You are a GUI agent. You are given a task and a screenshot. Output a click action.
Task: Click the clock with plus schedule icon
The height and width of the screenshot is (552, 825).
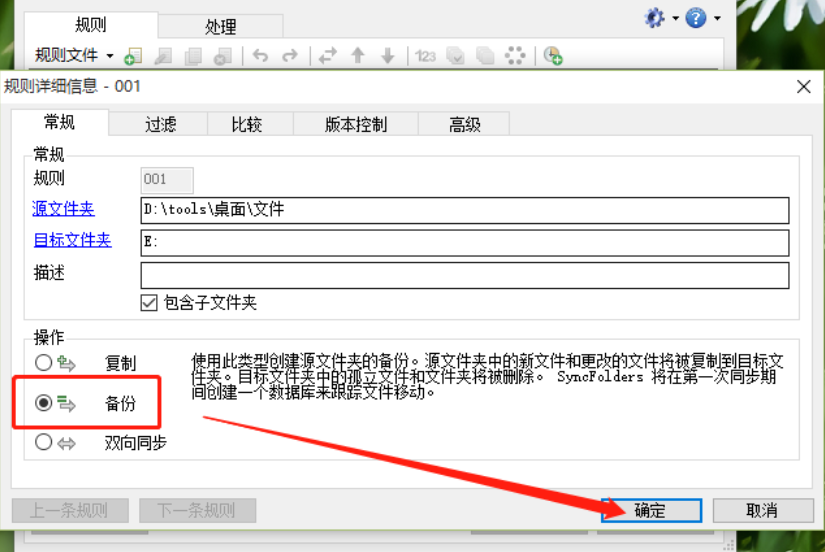pos(553,56)
